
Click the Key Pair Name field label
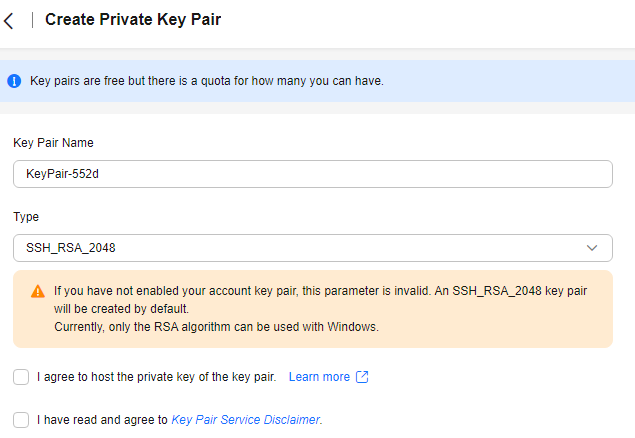pos(53,143)
